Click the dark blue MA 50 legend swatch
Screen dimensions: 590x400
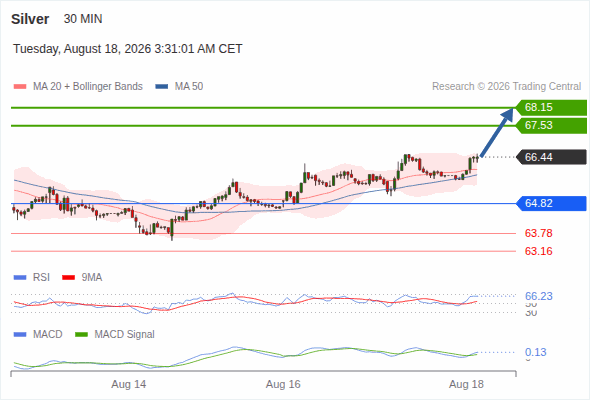click(x=162, y=87)
